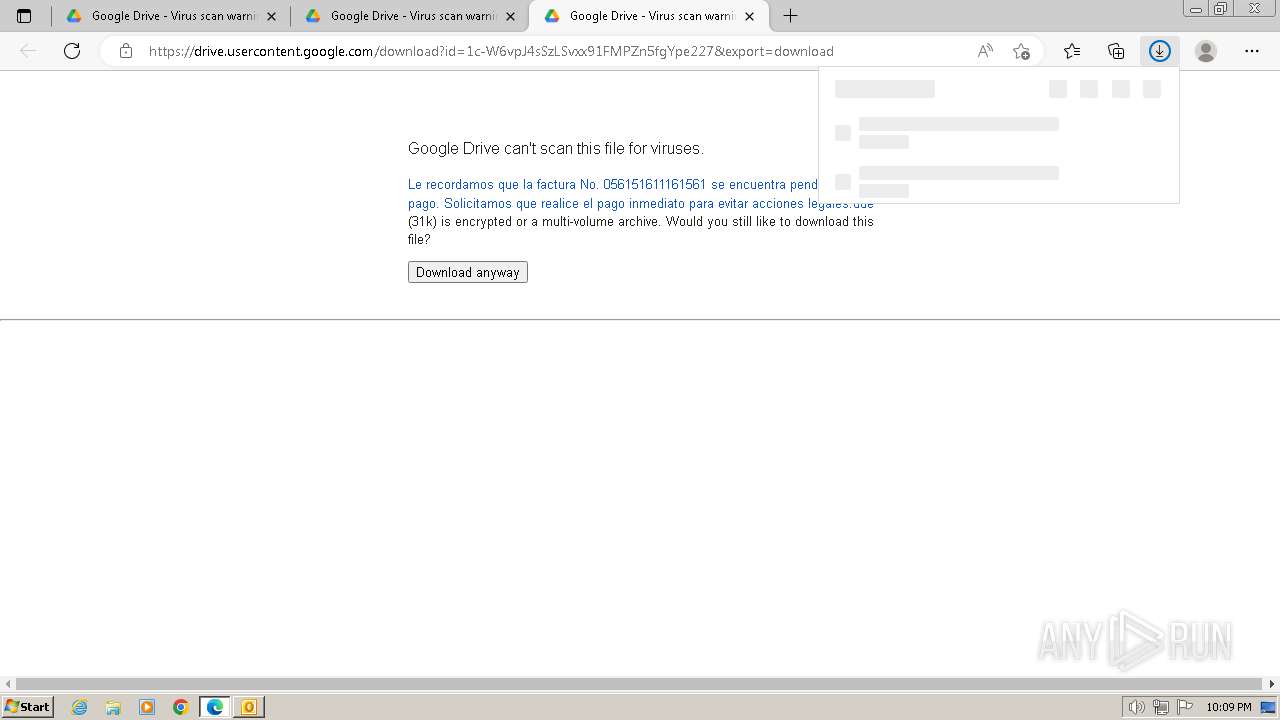The image size is (1280, 720).
Task: Open Windows Media Player from taskbar
Action: [147, 707]
